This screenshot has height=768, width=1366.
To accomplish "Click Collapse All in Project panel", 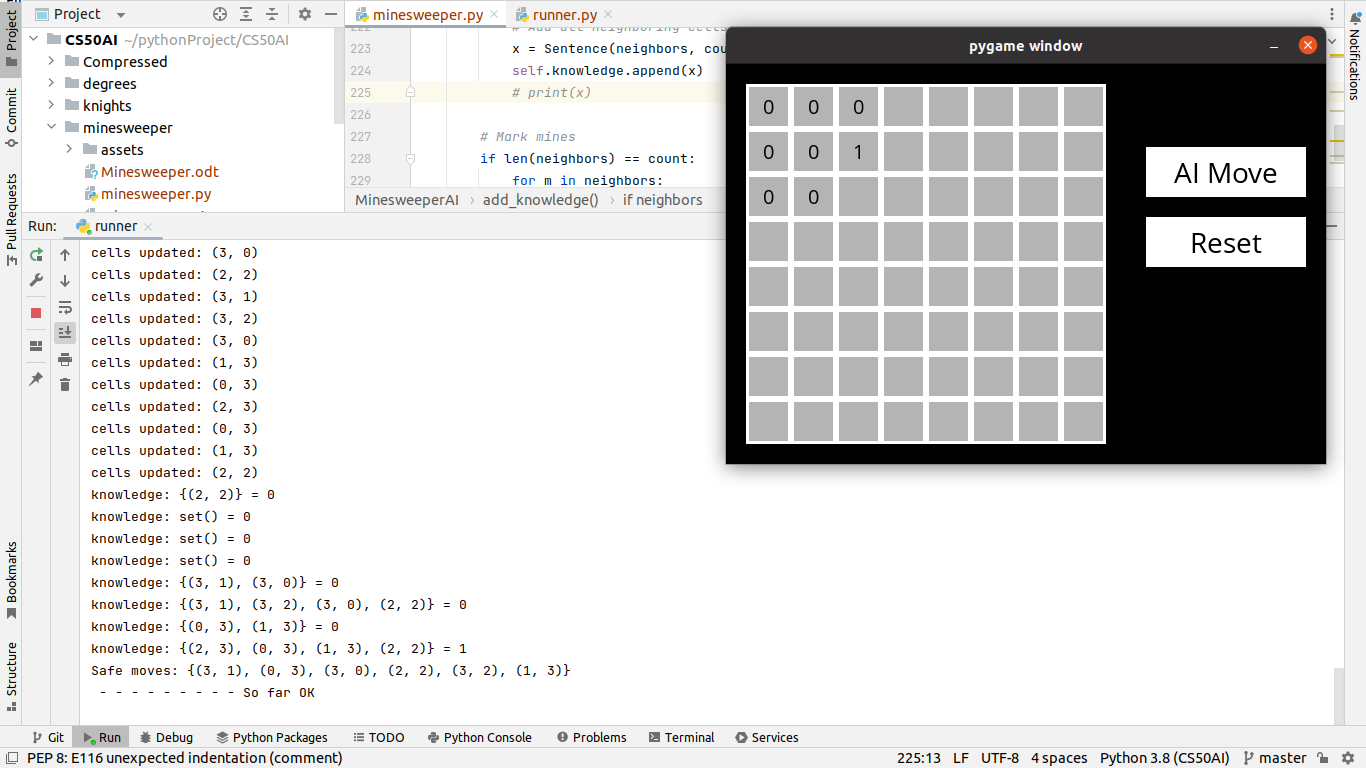I will (272, 14).
